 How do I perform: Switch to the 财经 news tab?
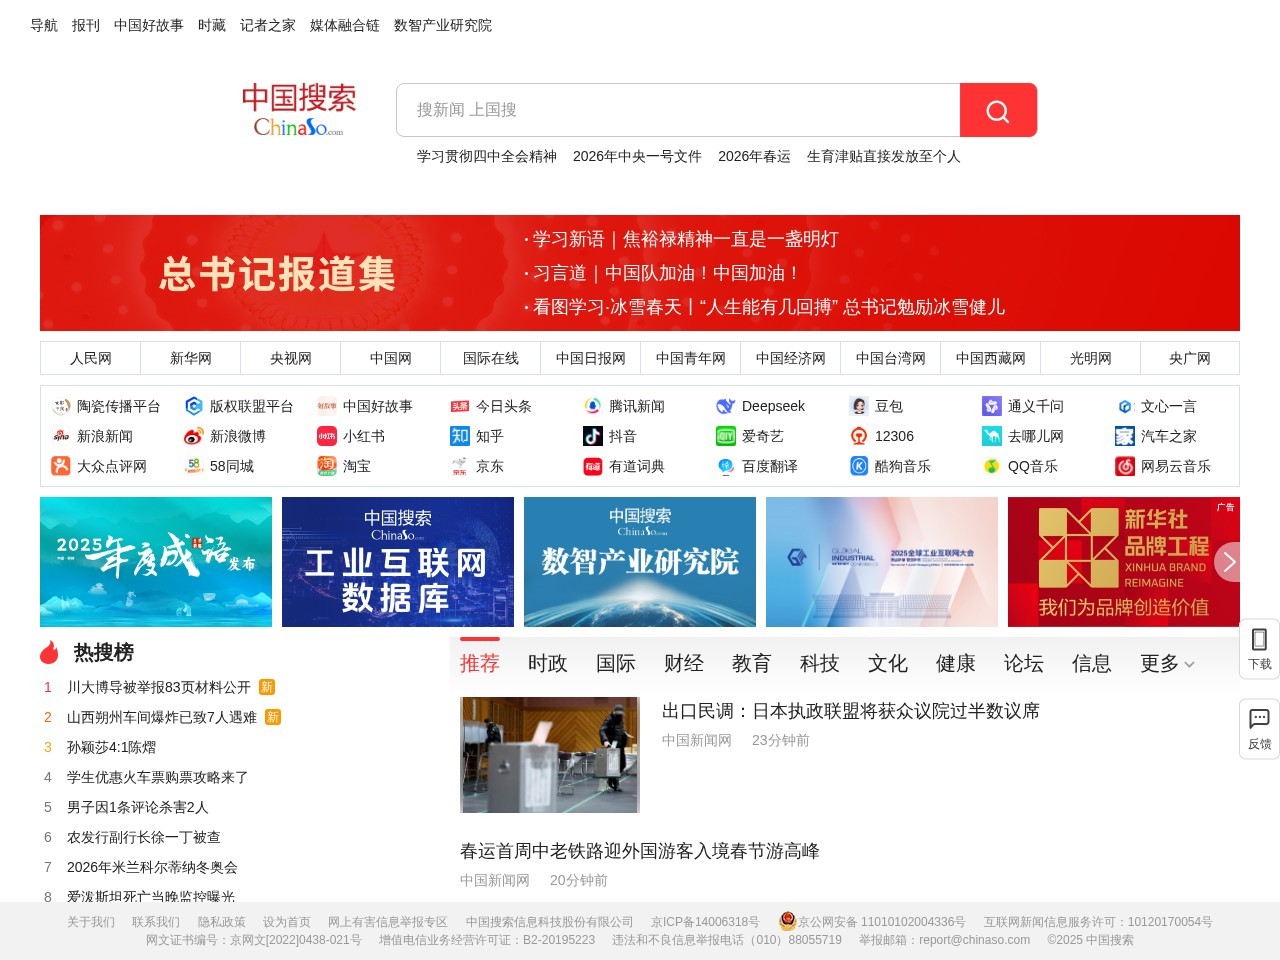pos(683,663)
